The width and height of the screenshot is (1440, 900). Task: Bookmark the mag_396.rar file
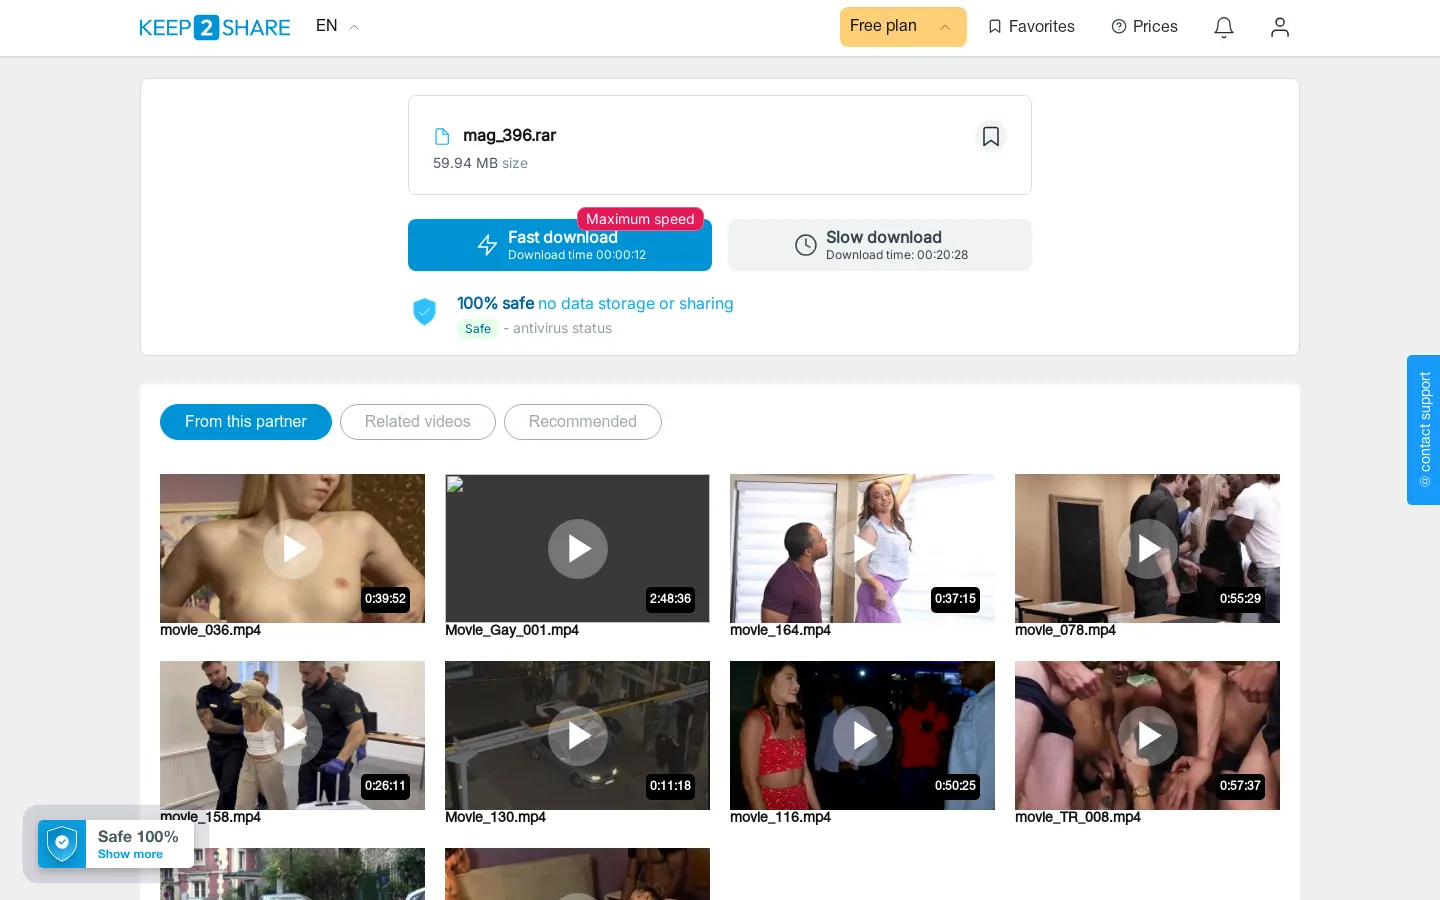991,136
